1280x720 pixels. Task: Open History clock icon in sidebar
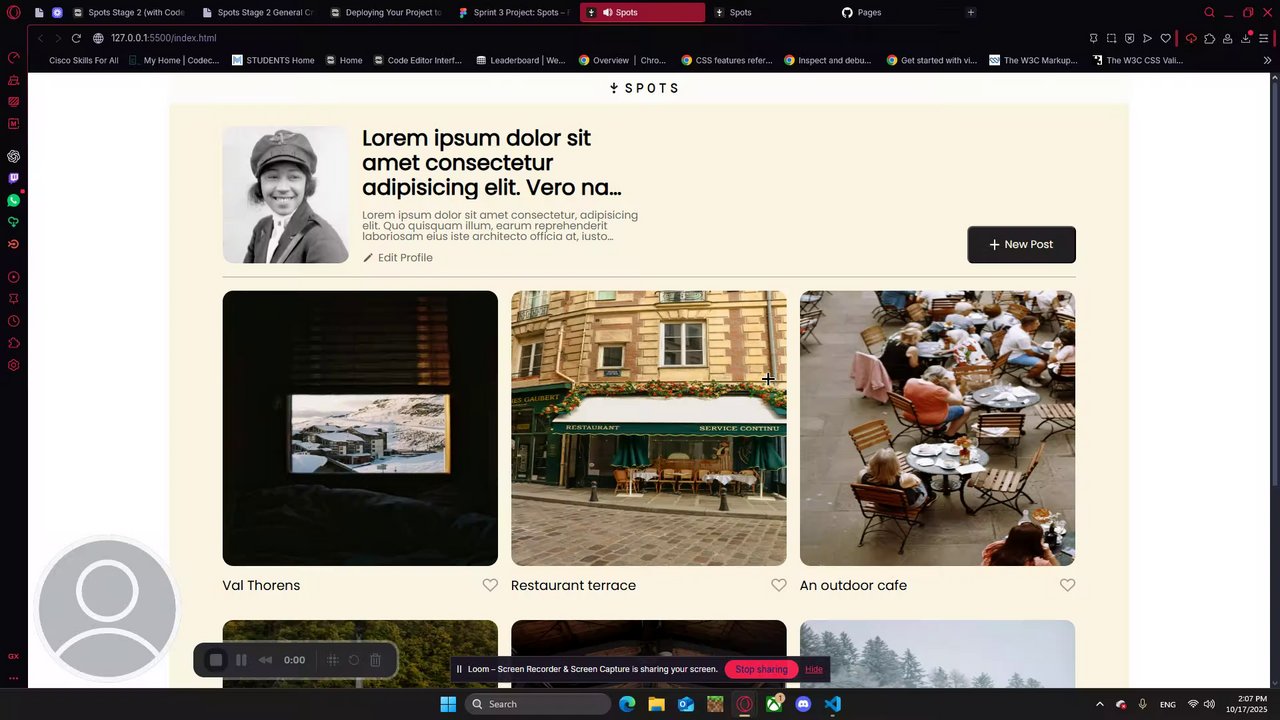(x=14, y=321)
